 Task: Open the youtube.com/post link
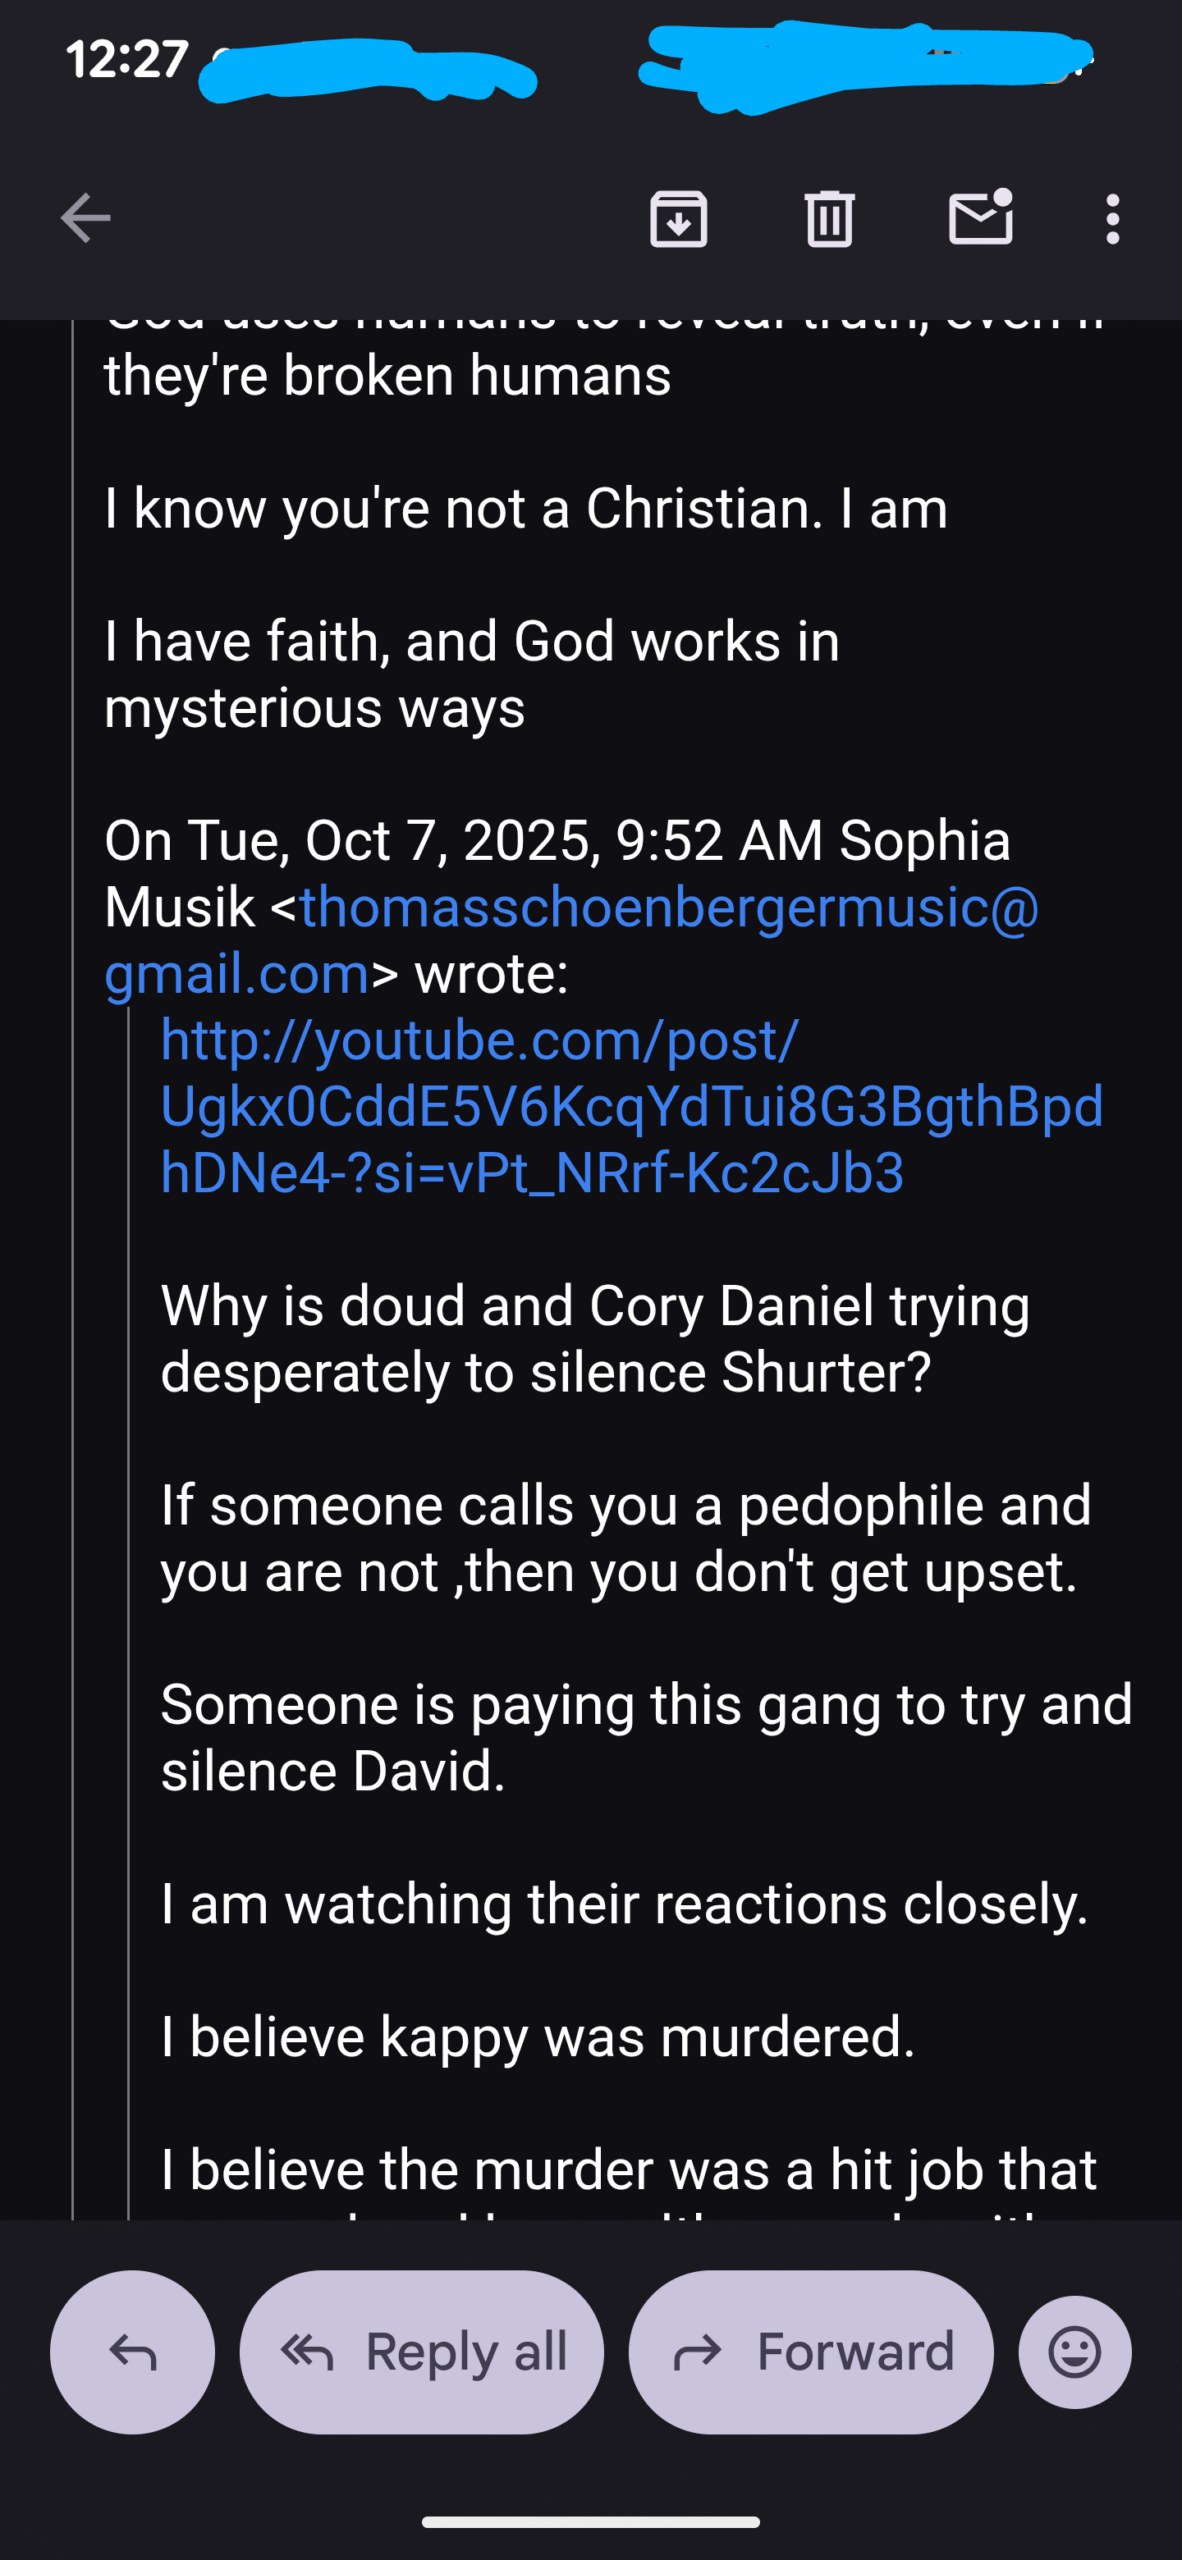pyautogui.click(x=631, y=1106)
